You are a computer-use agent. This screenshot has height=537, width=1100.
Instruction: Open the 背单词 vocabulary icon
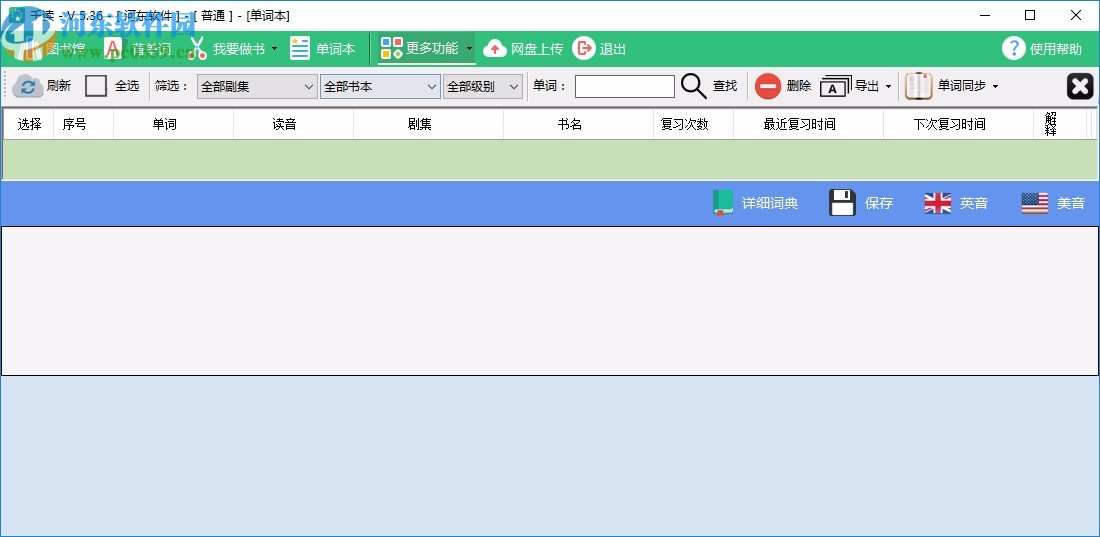click(x=113, y=49)
